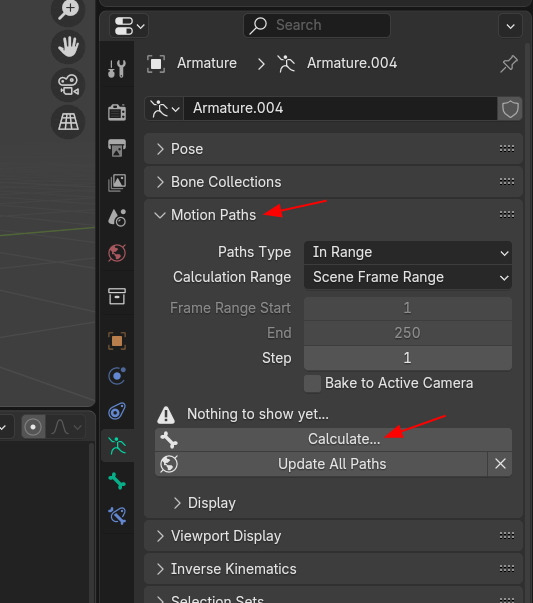Viewport: 533px width, 603px height.
Task: Click the Motion Paths panel drag grip
Action: coord(506,215)
